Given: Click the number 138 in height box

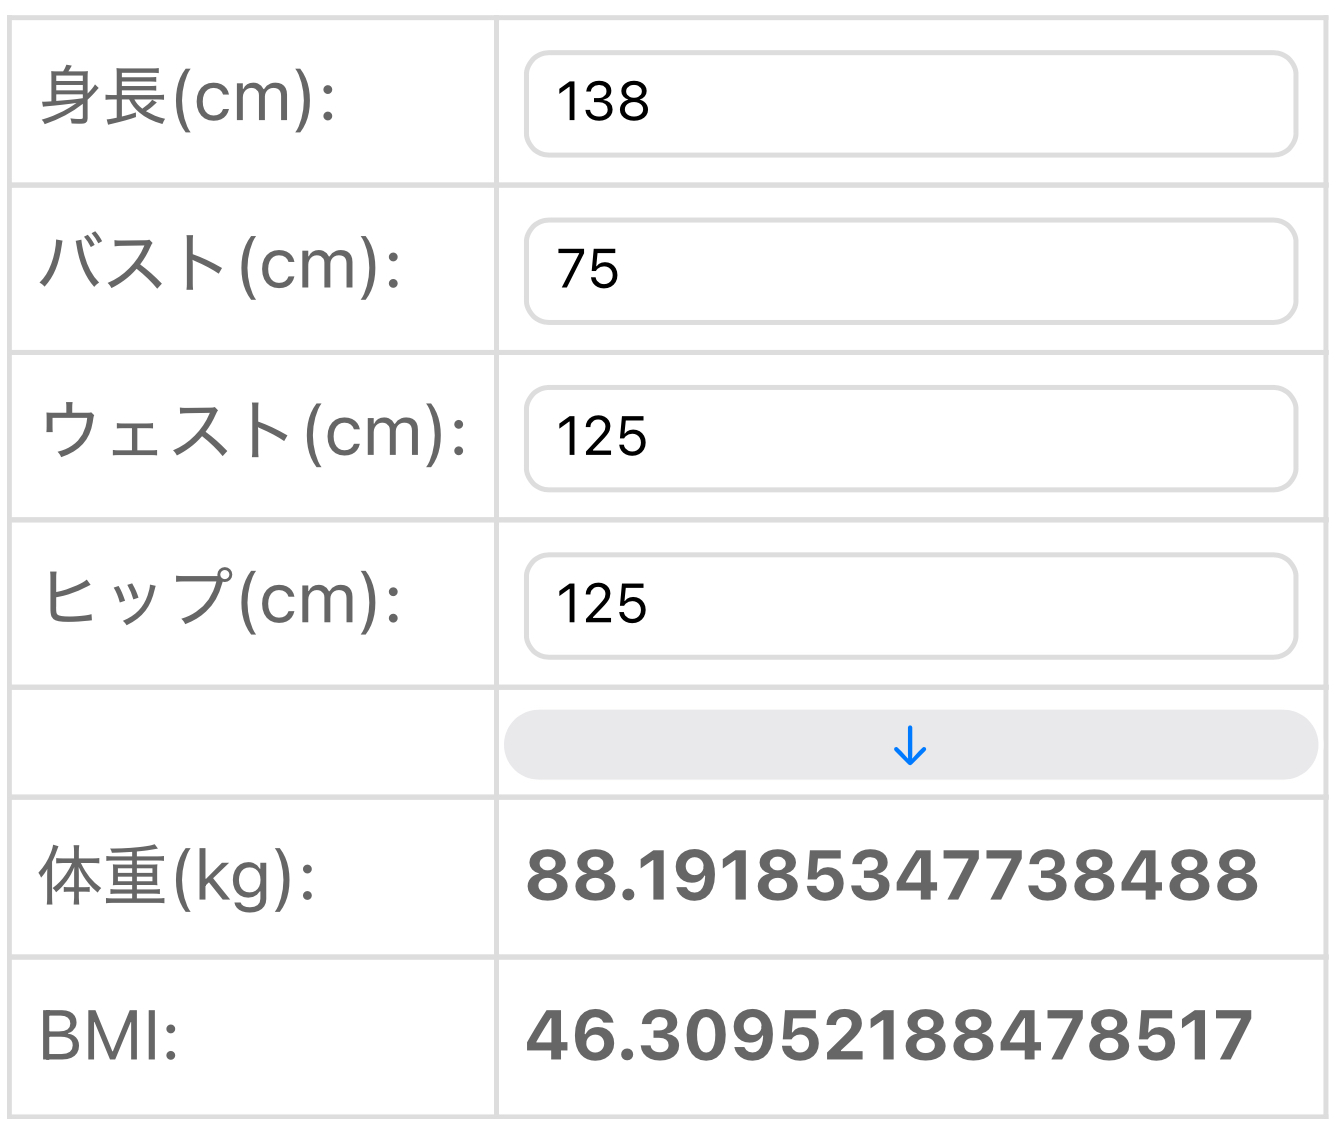Looking at the screenshot, I should click(x=603, y=103).
